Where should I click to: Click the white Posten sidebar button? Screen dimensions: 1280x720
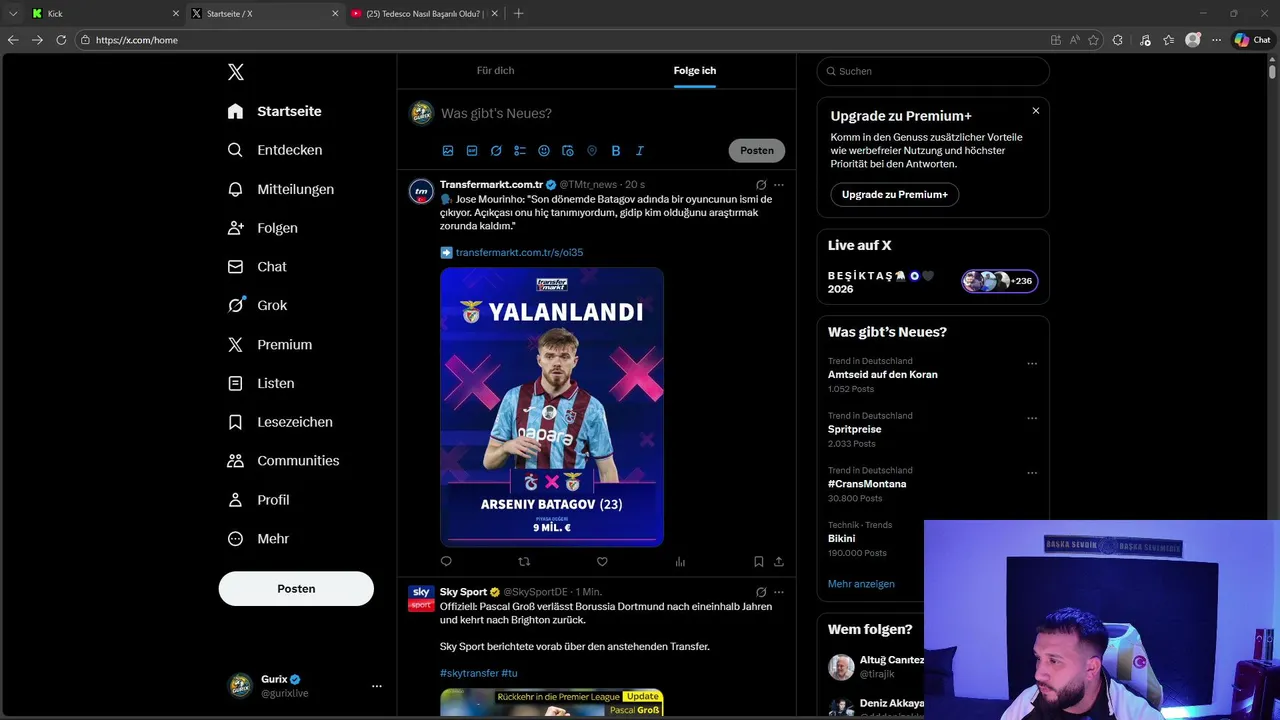pos(296,589)
